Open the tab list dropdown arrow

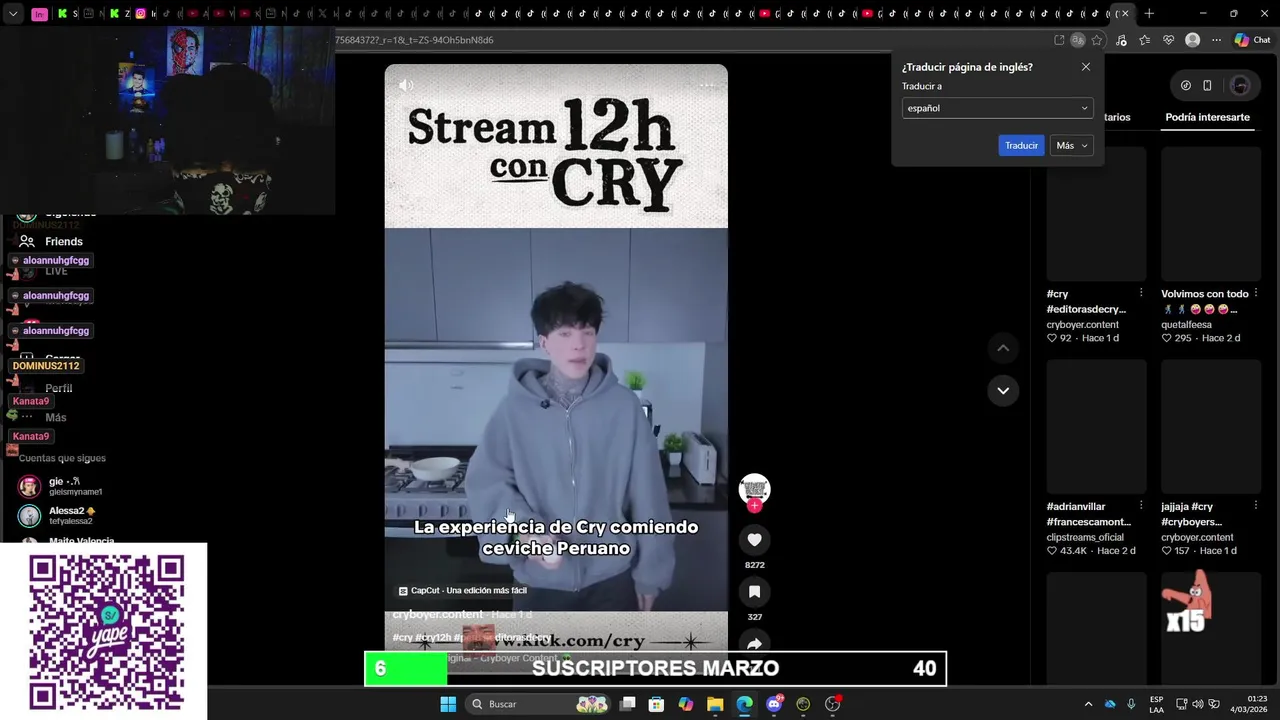[x=13, y=14]
